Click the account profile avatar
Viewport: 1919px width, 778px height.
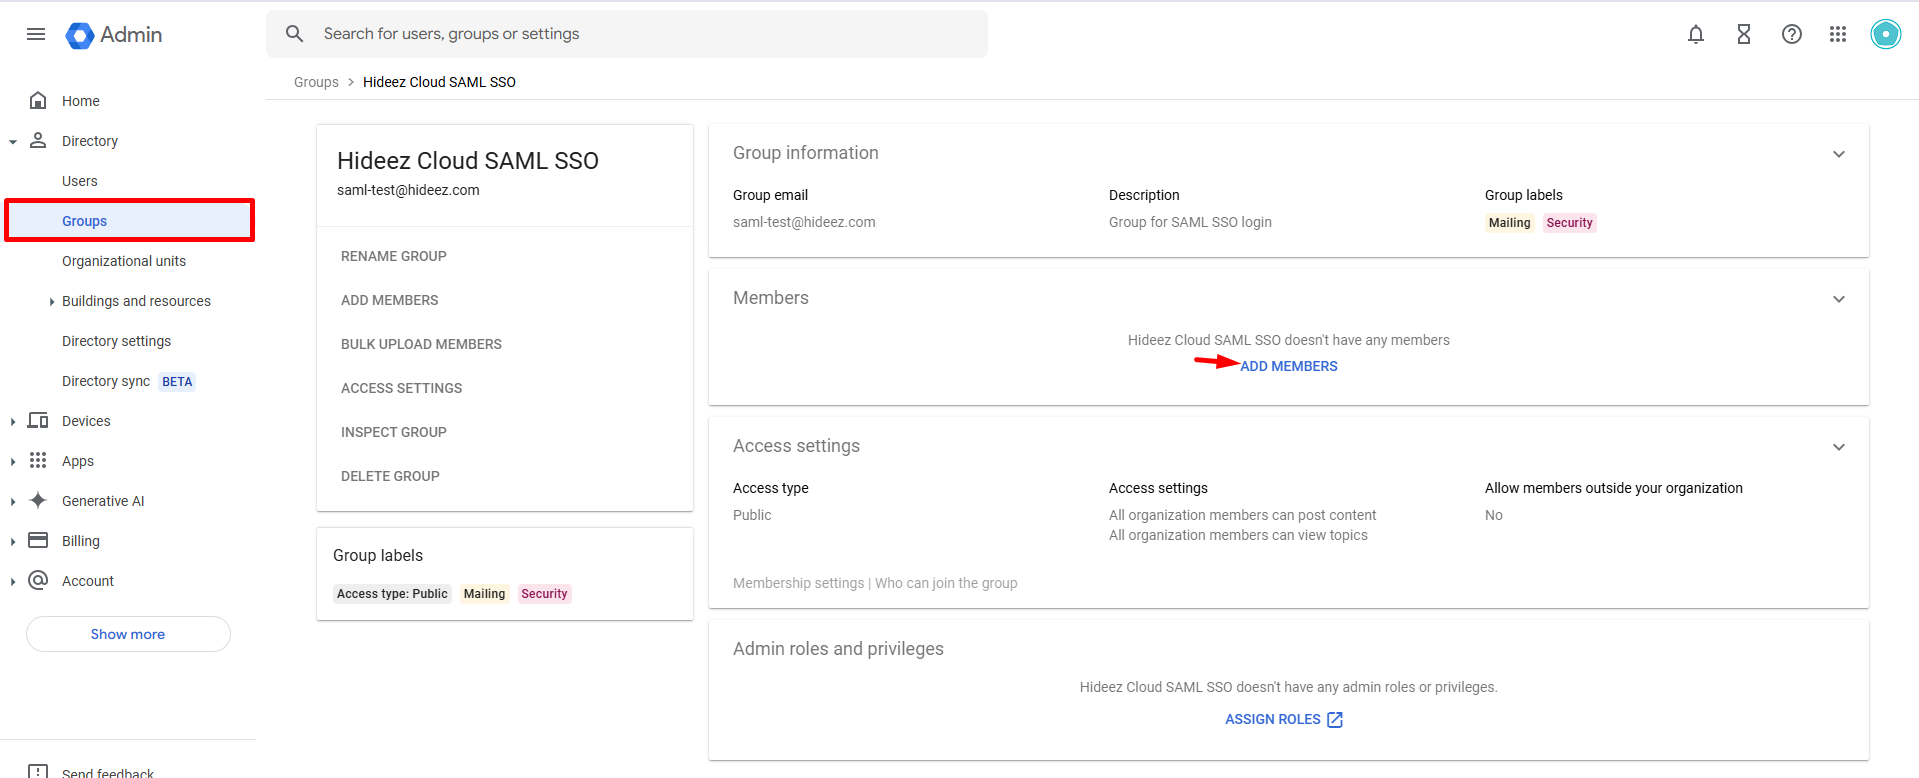[1885, 34]
